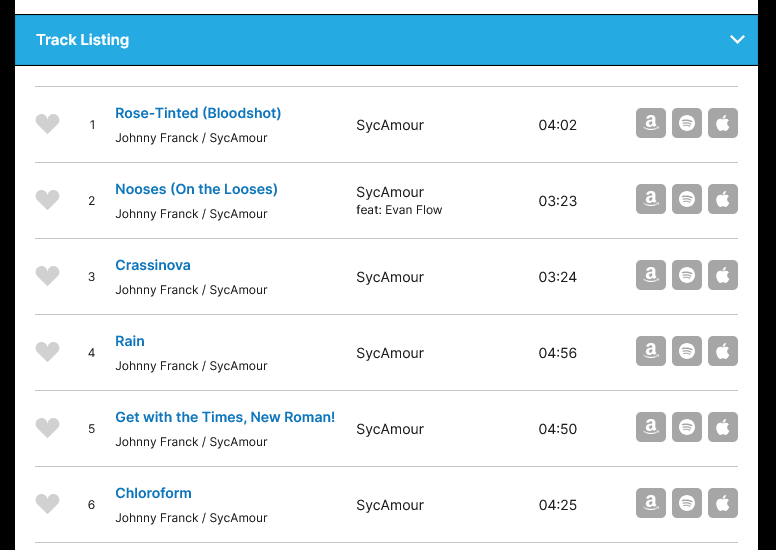Click the Nooses (On the Looses) title
The image size is (776, 550).
(196, 189)
